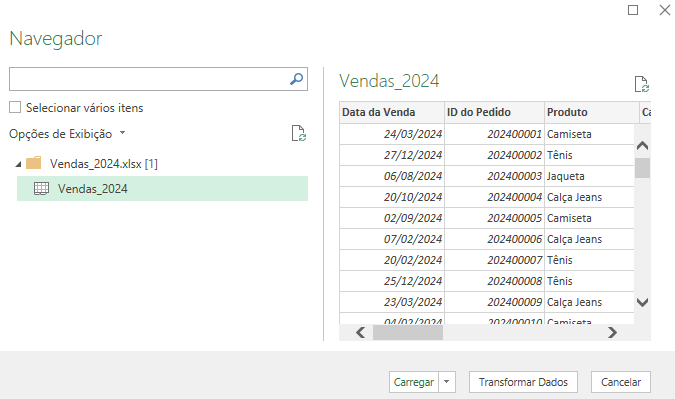
Task: Maximize the Navegador window
Action: click(x=633, y=10)
